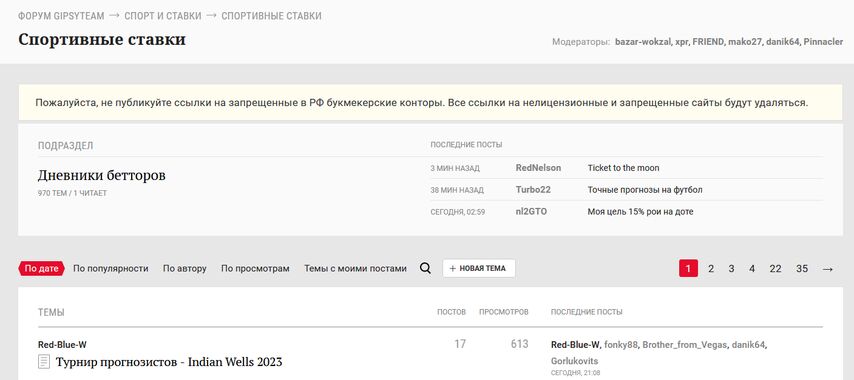The image size is (854, 380).
Task: Go to Форум GipsyTeam breadcrumb
Action: coord(61,16)
